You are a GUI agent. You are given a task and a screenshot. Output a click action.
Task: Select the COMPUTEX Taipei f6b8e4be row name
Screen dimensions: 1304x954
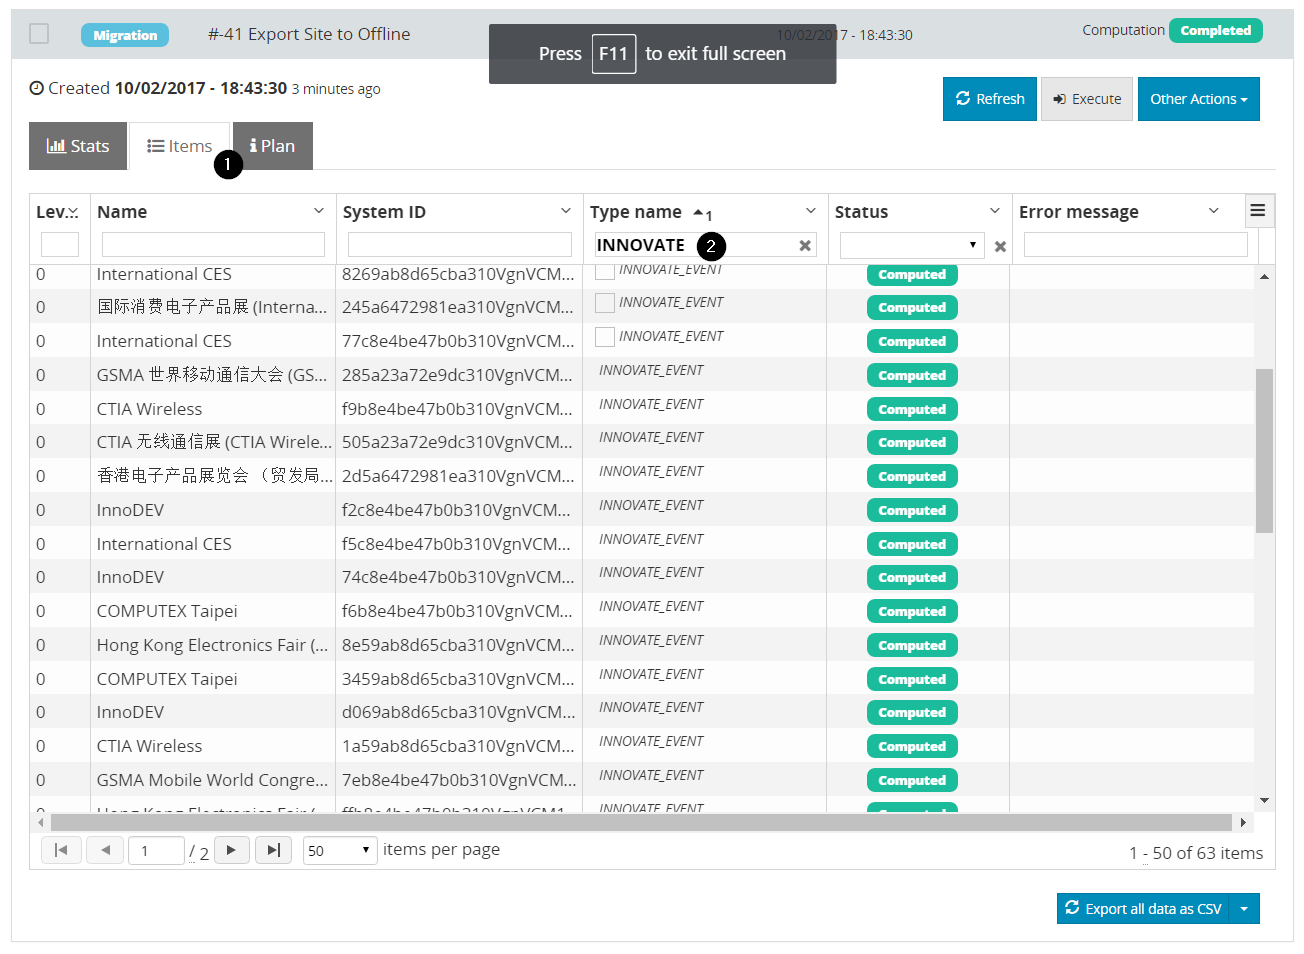click(x=167, y=611)
